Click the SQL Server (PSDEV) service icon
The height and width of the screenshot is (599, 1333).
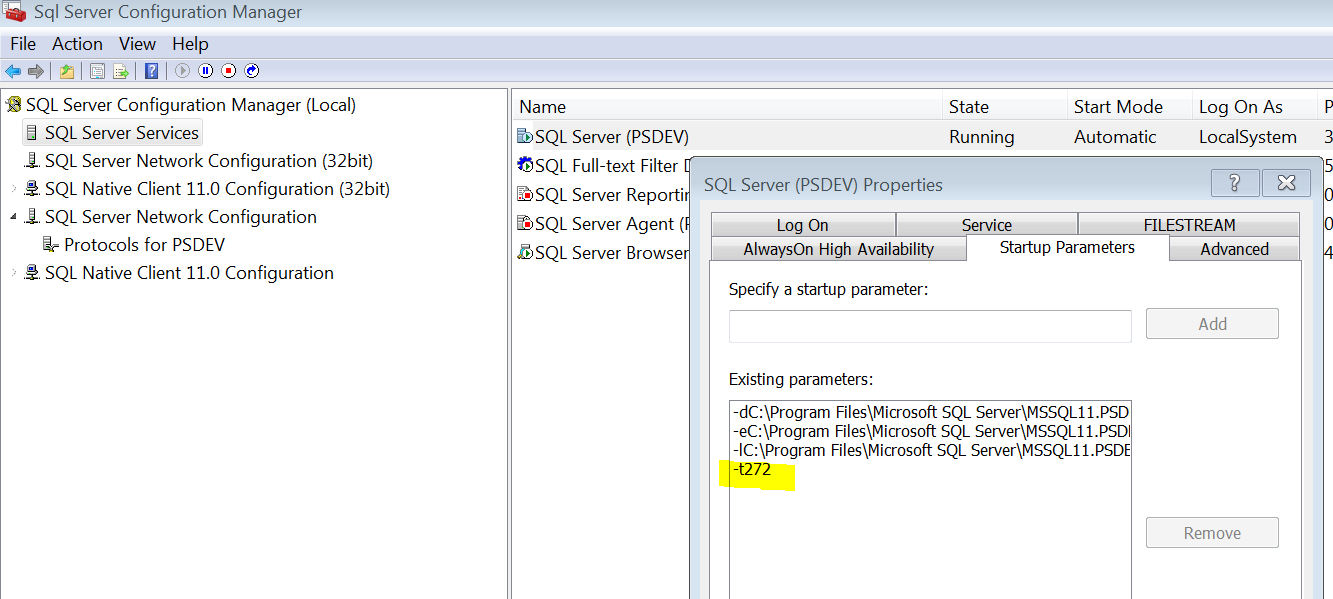coord(525,137)
